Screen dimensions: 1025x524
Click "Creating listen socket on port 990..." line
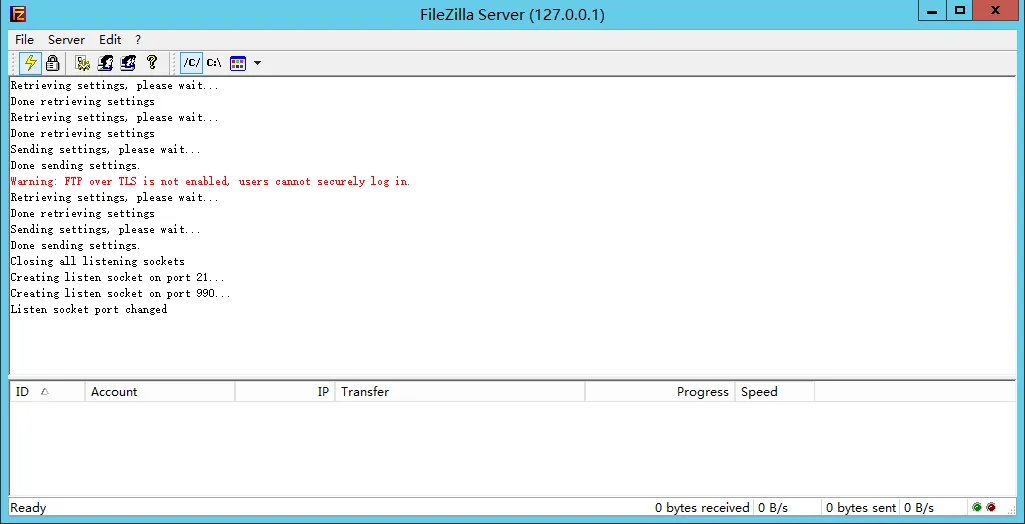[x=120, y=293]
